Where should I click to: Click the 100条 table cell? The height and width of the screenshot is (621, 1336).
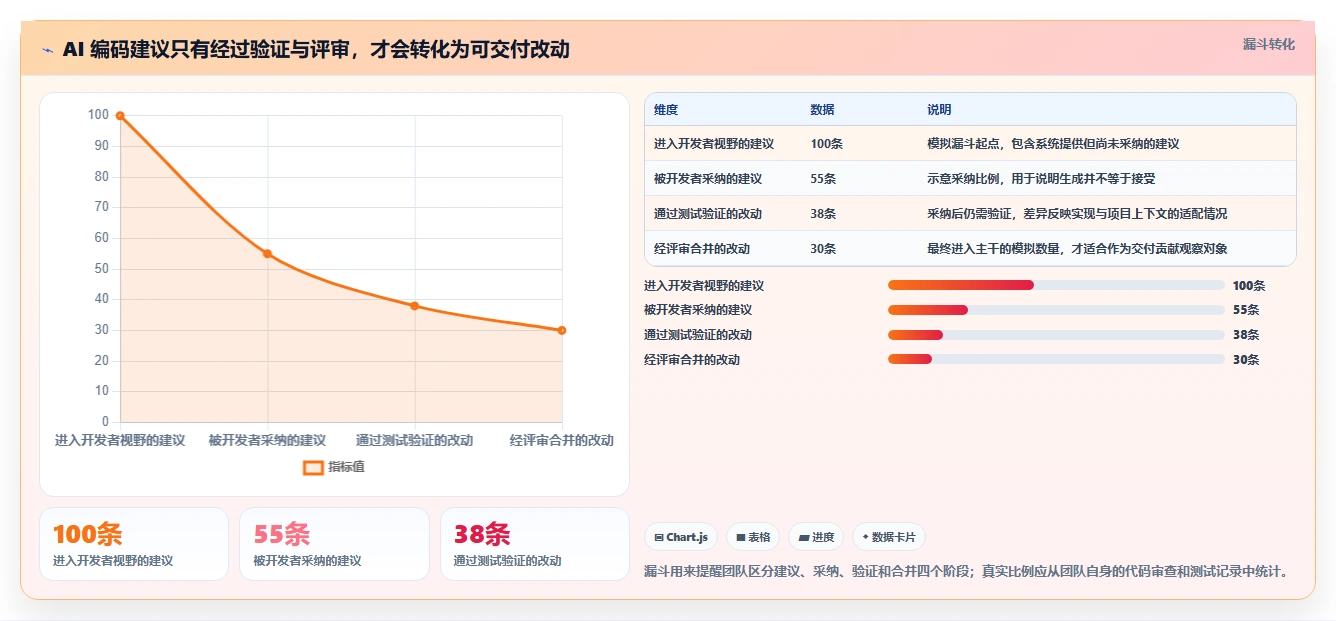826,144
